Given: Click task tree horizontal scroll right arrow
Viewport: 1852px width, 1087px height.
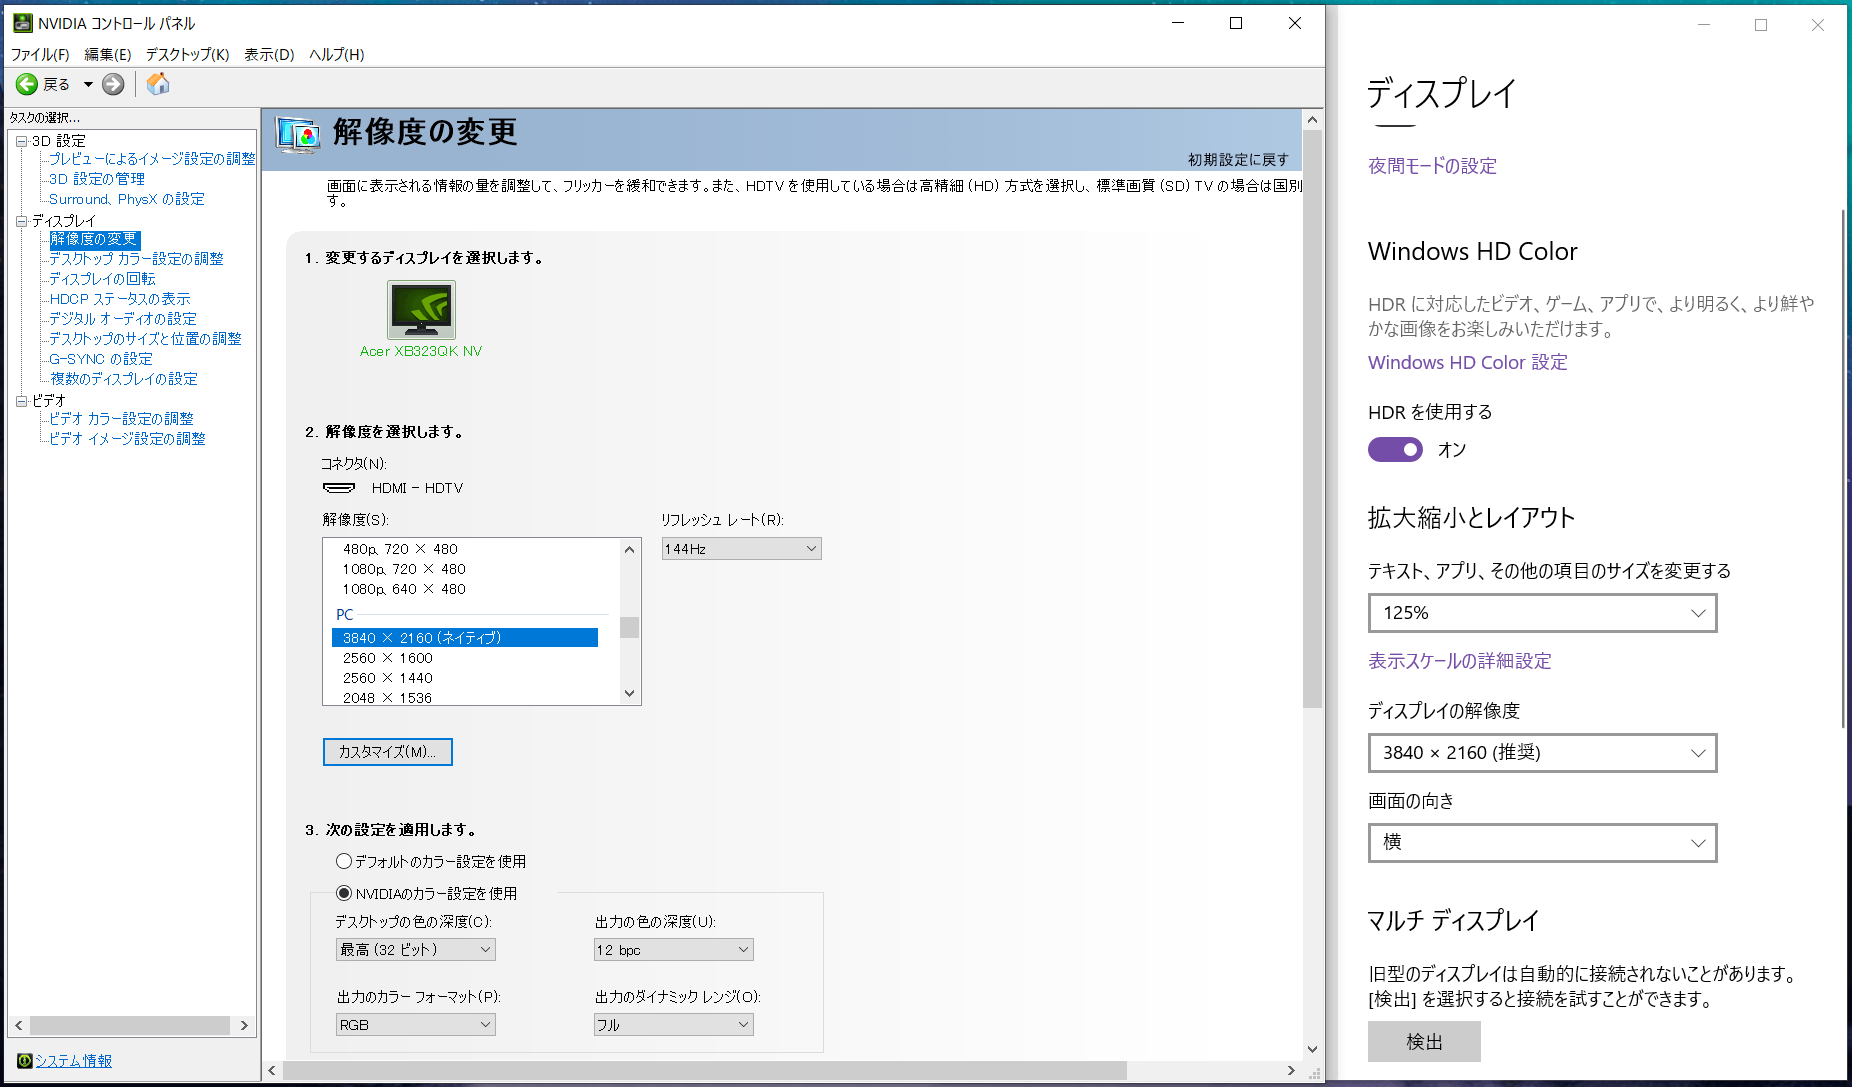Looking at the screenshot, I should 244,1026.
